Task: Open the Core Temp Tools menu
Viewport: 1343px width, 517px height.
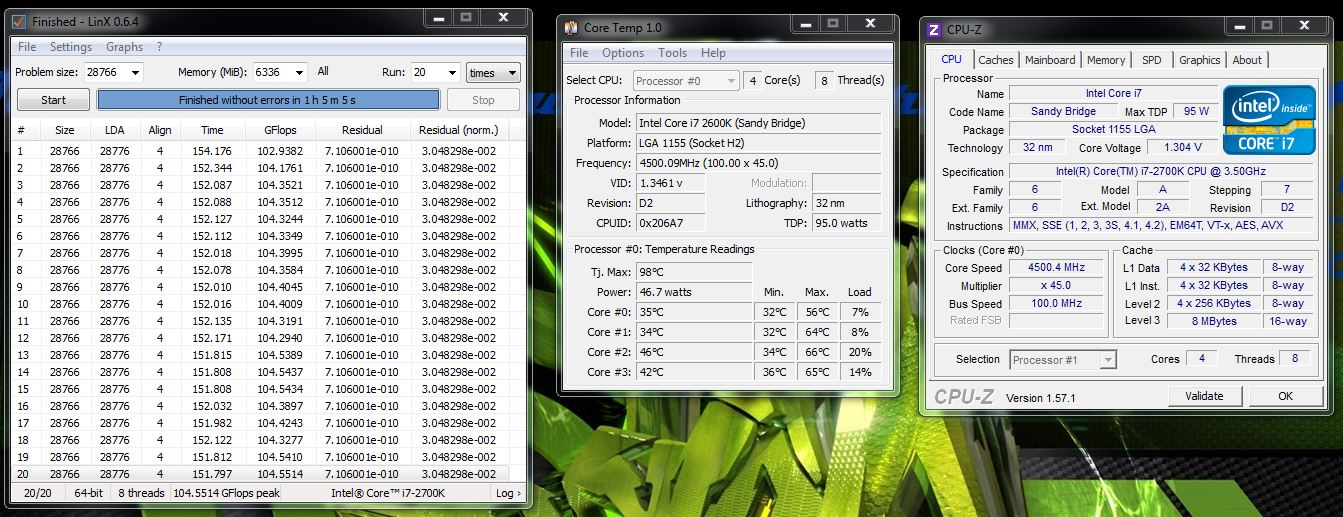Action: 673,53
